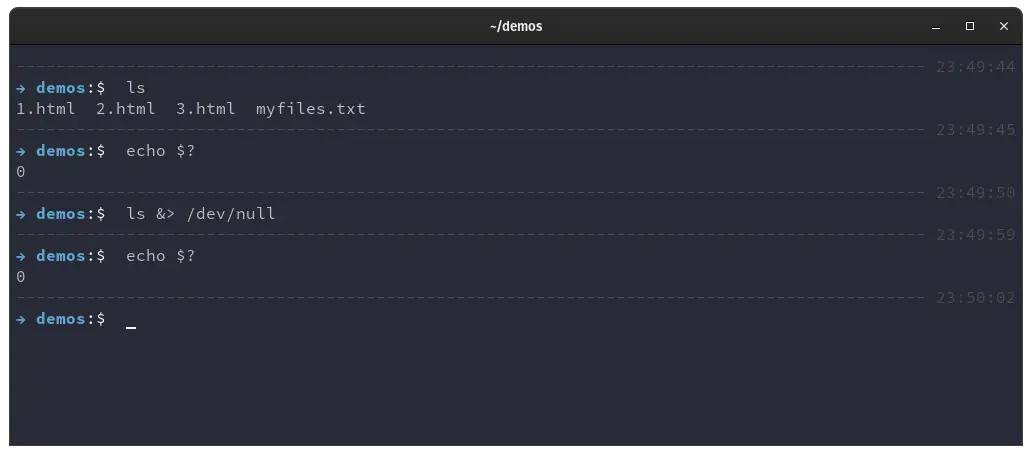Click the arrow icon before last prompt
Screen dimensions: 1032x455
coord(21,319)
